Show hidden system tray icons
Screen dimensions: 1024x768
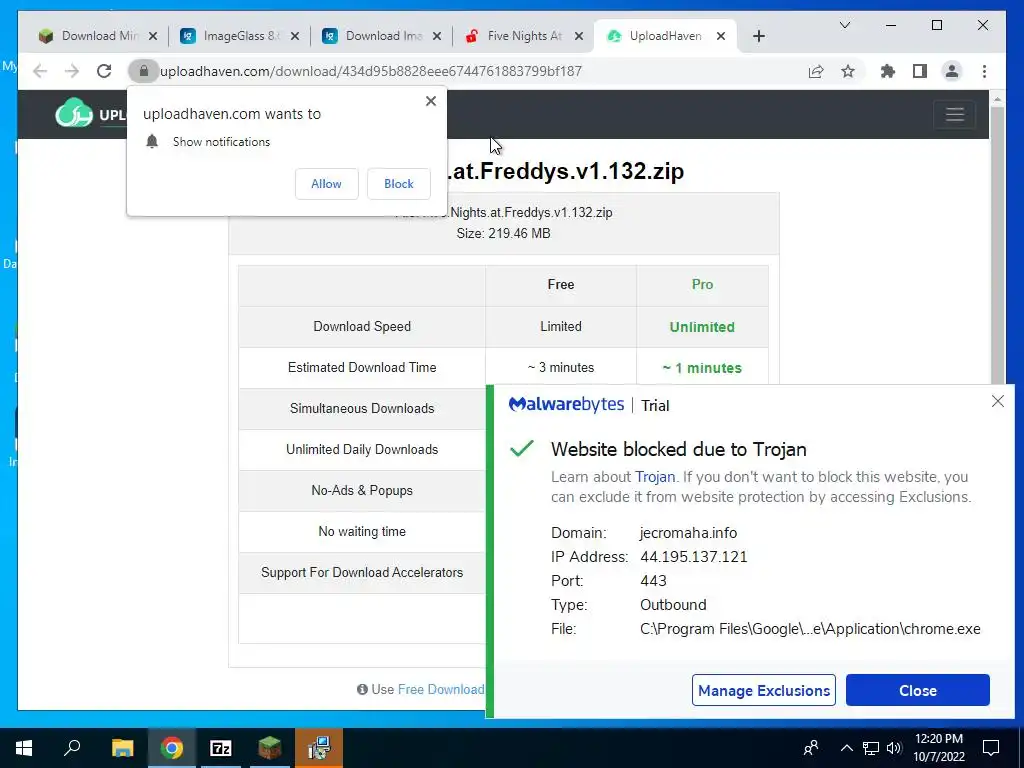pos(846,748)
